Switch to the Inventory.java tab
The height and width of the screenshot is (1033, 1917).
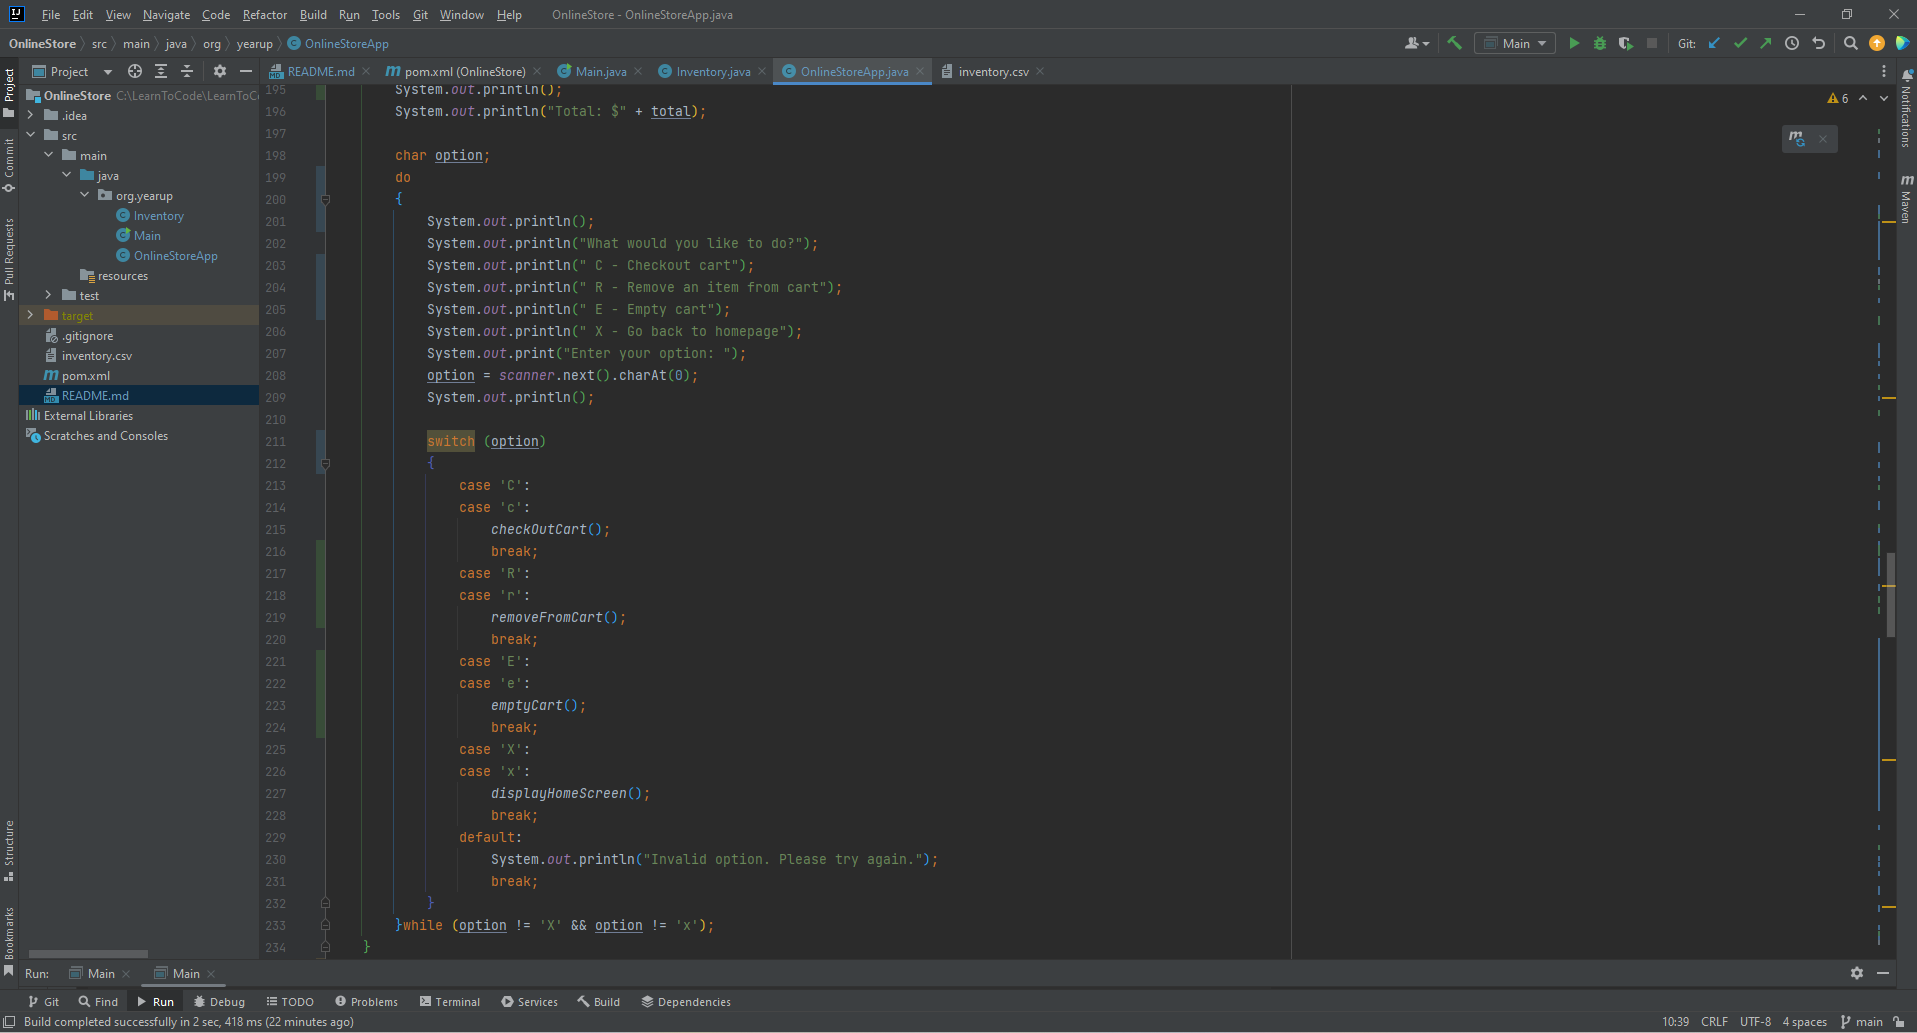click(712, 71)
